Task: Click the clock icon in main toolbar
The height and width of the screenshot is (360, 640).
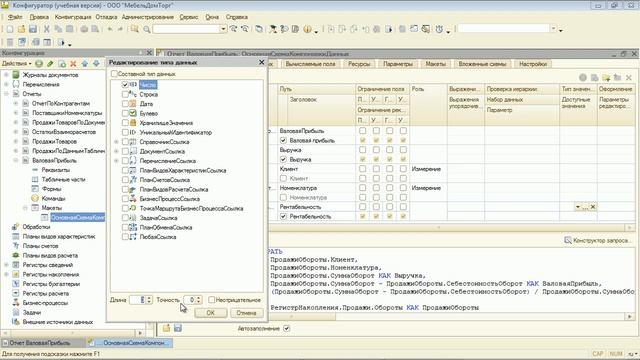Action: (439, 29)
